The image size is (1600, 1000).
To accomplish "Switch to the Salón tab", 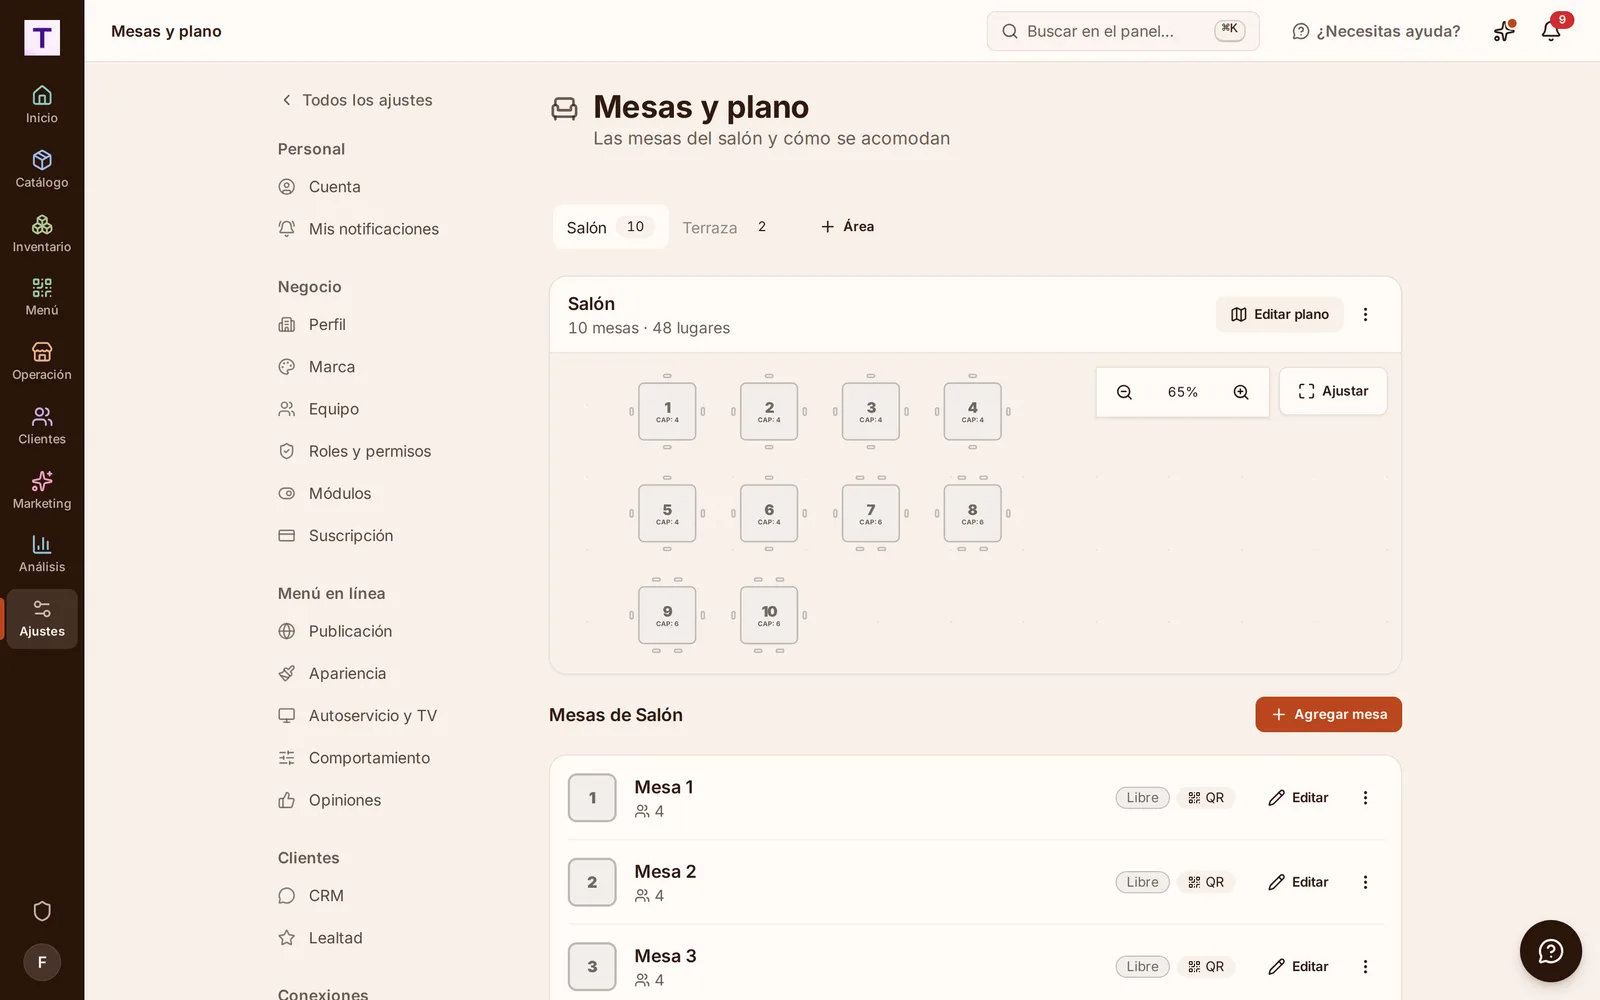I will (610, 228).
